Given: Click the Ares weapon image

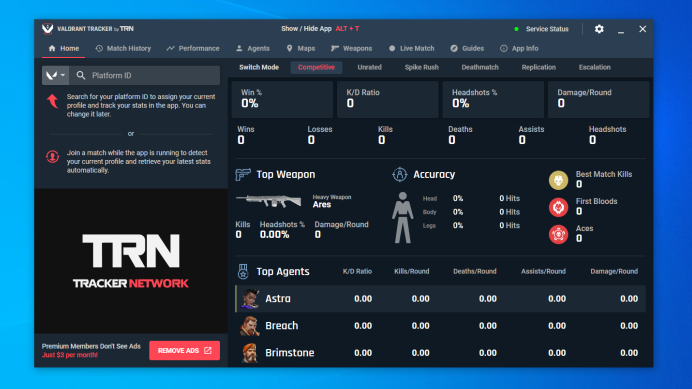Looking at the screenshot, I should (269, 201).
